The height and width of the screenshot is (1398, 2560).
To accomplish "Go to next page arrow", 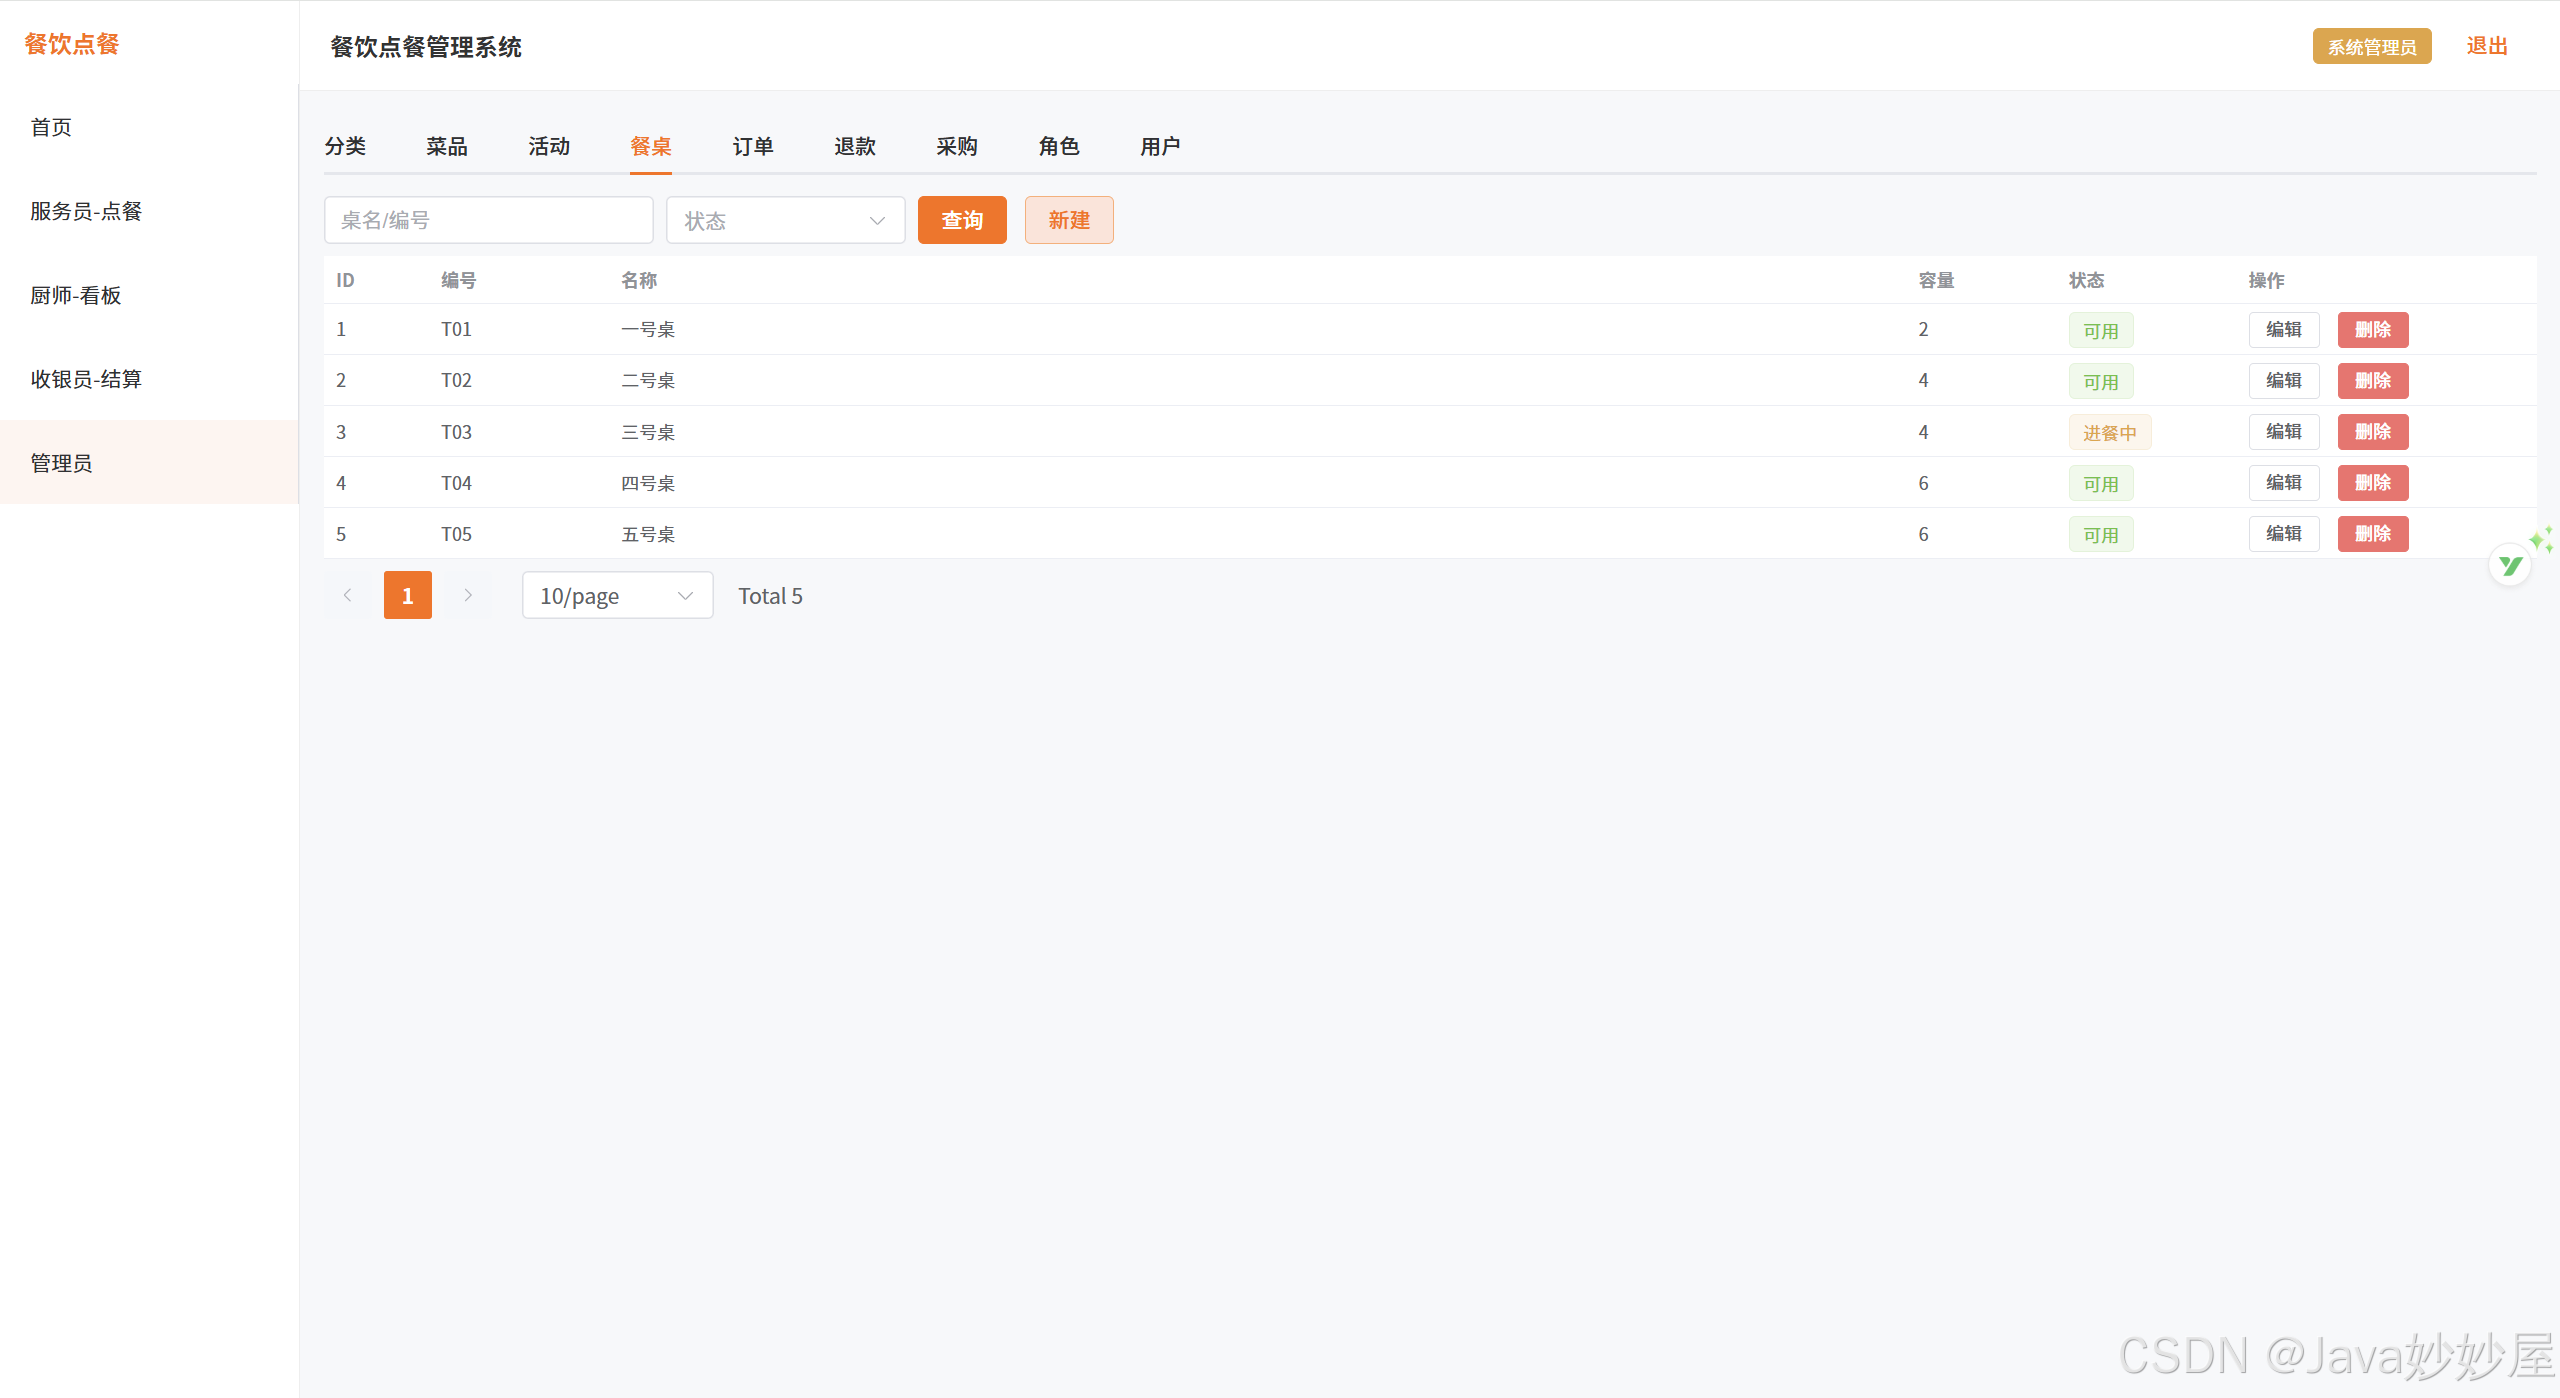I will tap(467, 595).
